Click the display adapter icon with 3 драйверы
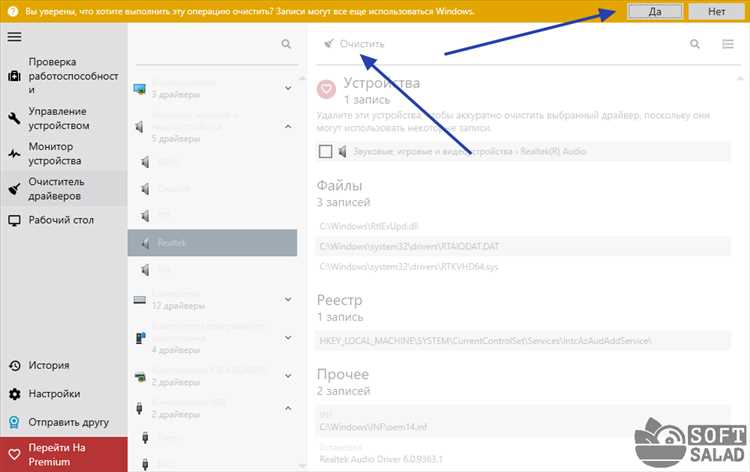750x472 pixels. pyautogui.click(x=140, y=89)
